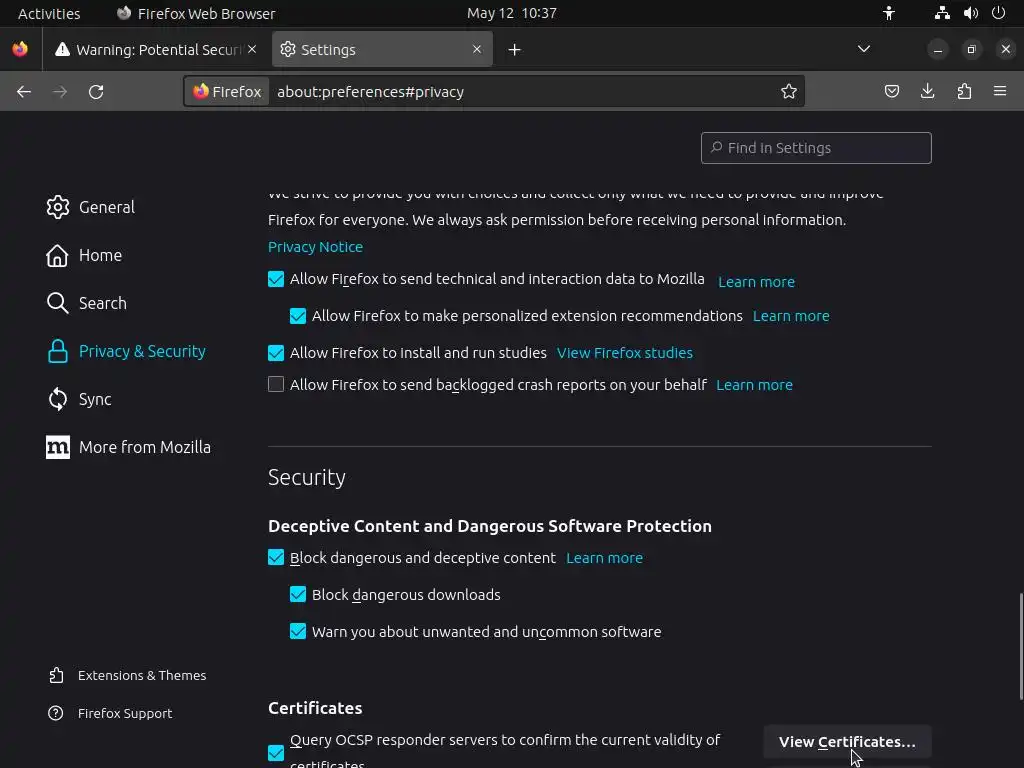The width and height of the screenshot is (1024, 768).
Task: Open a new tab with plus icon
Action: [515, 50]
